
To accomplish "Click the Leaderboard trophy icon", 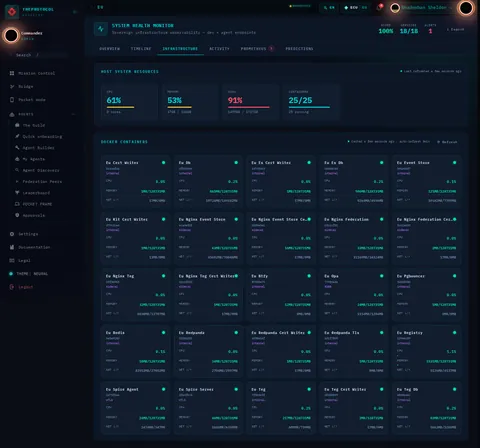I will 17,193.
